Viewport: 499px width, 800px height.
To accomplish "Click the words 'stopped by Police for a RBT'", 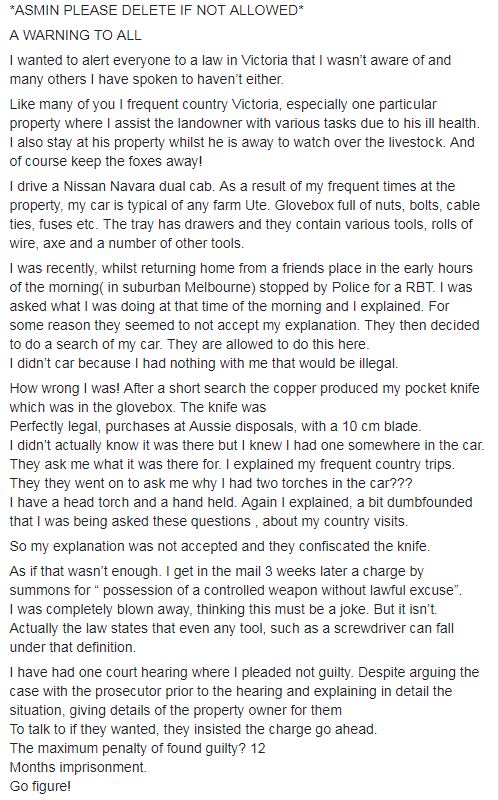I will [347, 287].
